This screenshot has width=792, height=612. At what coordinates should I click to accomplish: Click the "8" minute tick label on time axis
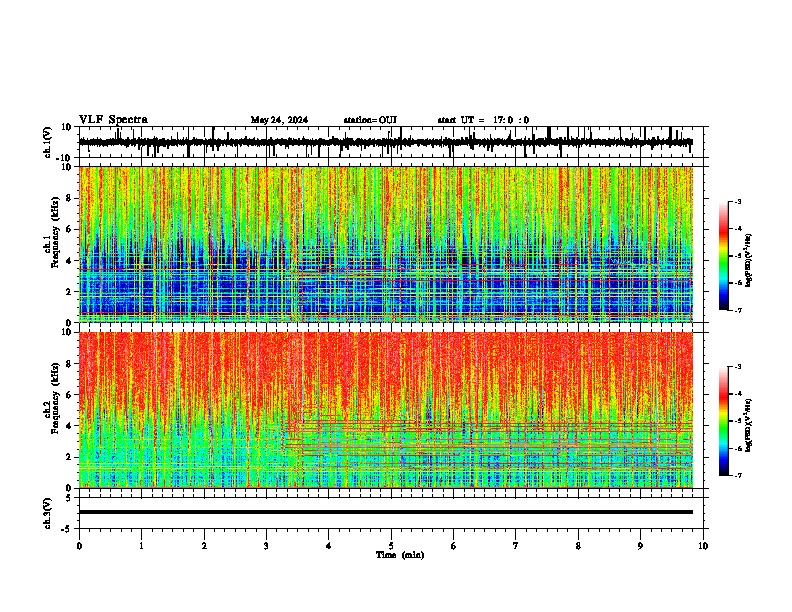pos(578,546)
